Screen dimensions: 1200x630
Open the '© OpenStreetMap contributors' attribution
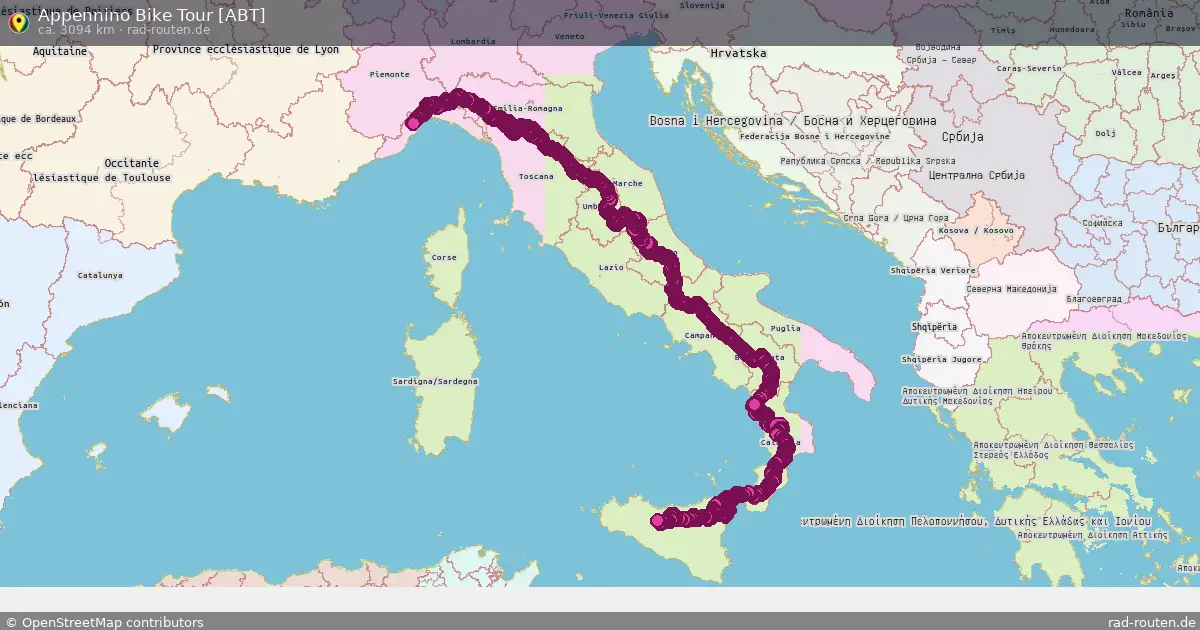[104, 622]
